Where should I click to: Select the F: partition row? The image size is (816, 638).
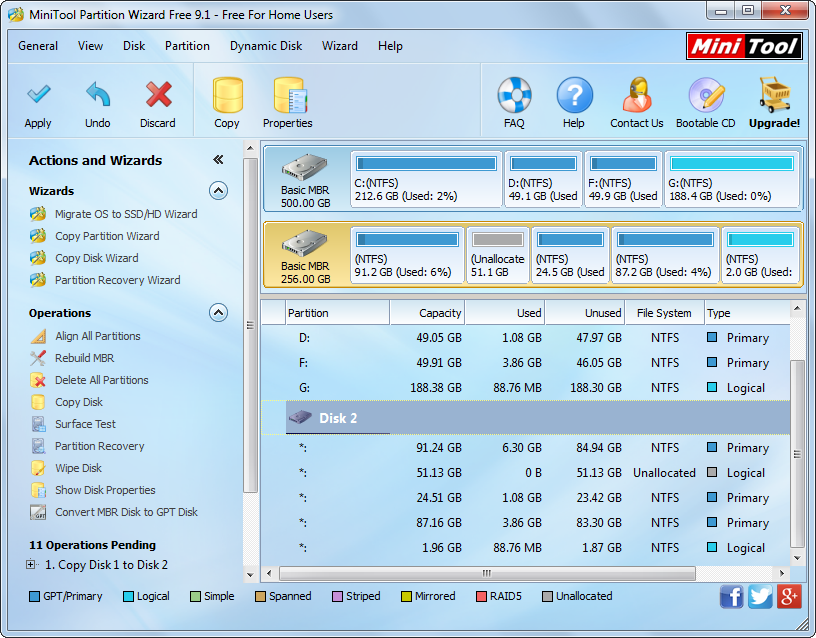(x=526, y=363)
